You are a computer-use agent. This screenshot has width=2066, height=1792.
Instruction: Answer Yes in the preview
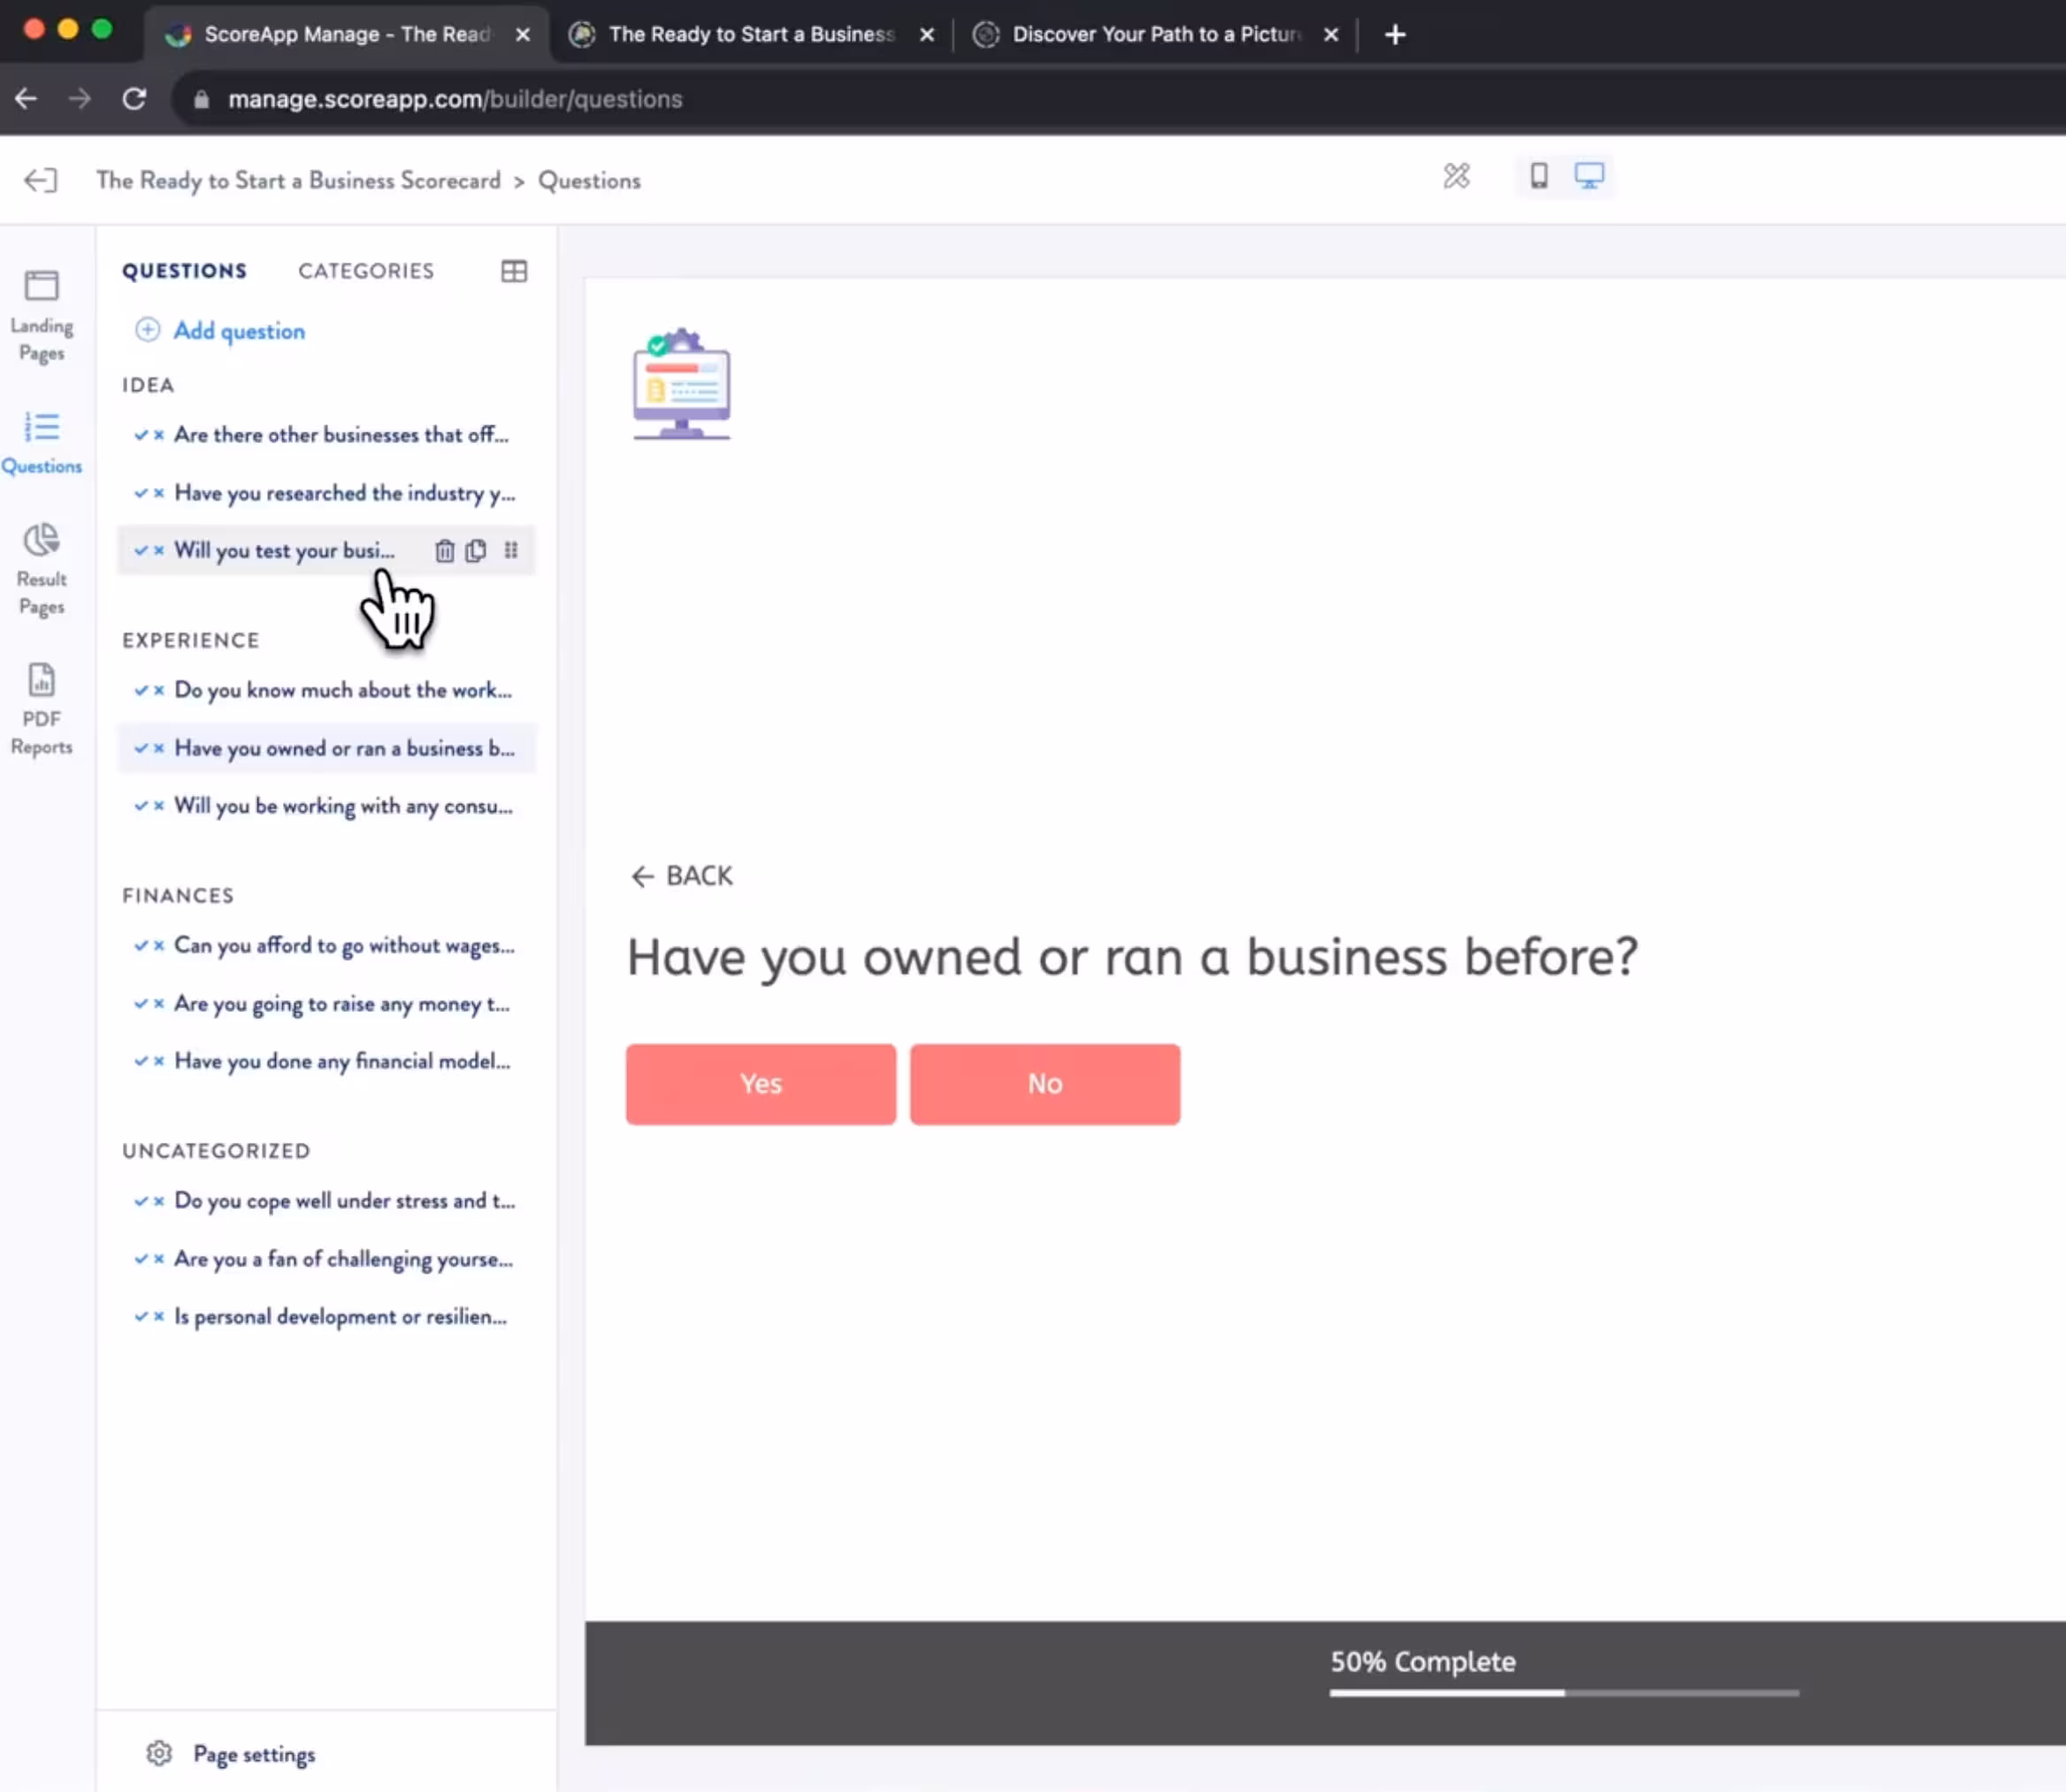[761, 1084]
